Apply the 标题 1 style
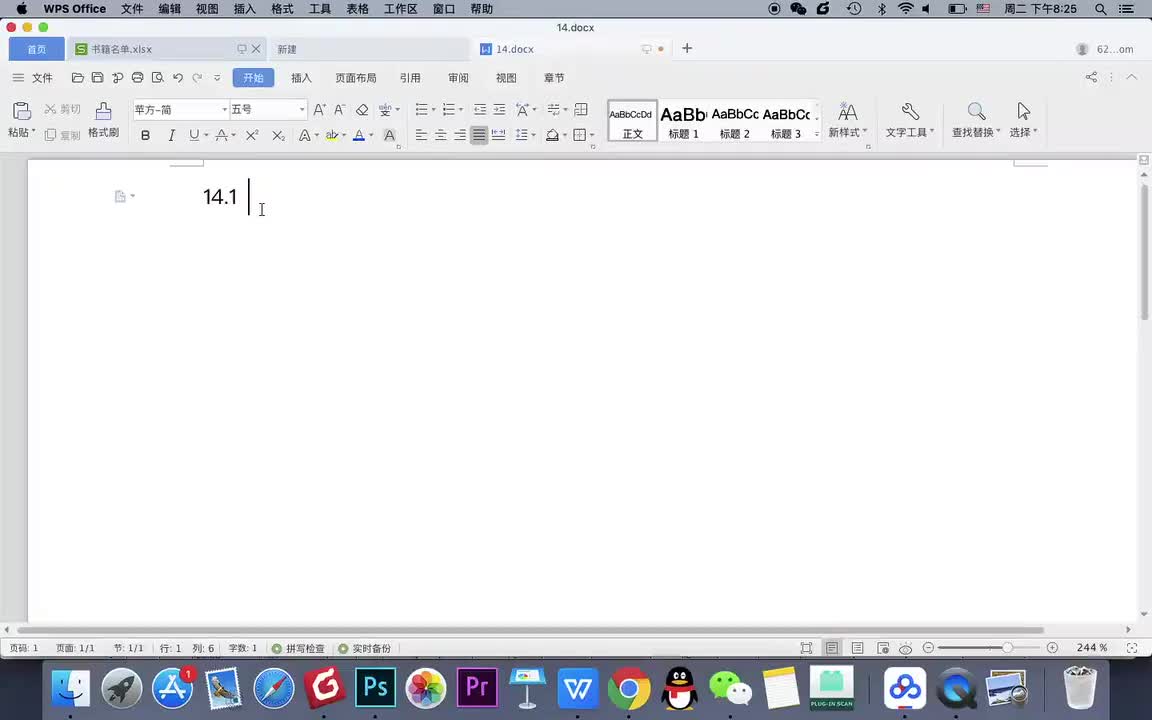 click(x=683, y=121)
